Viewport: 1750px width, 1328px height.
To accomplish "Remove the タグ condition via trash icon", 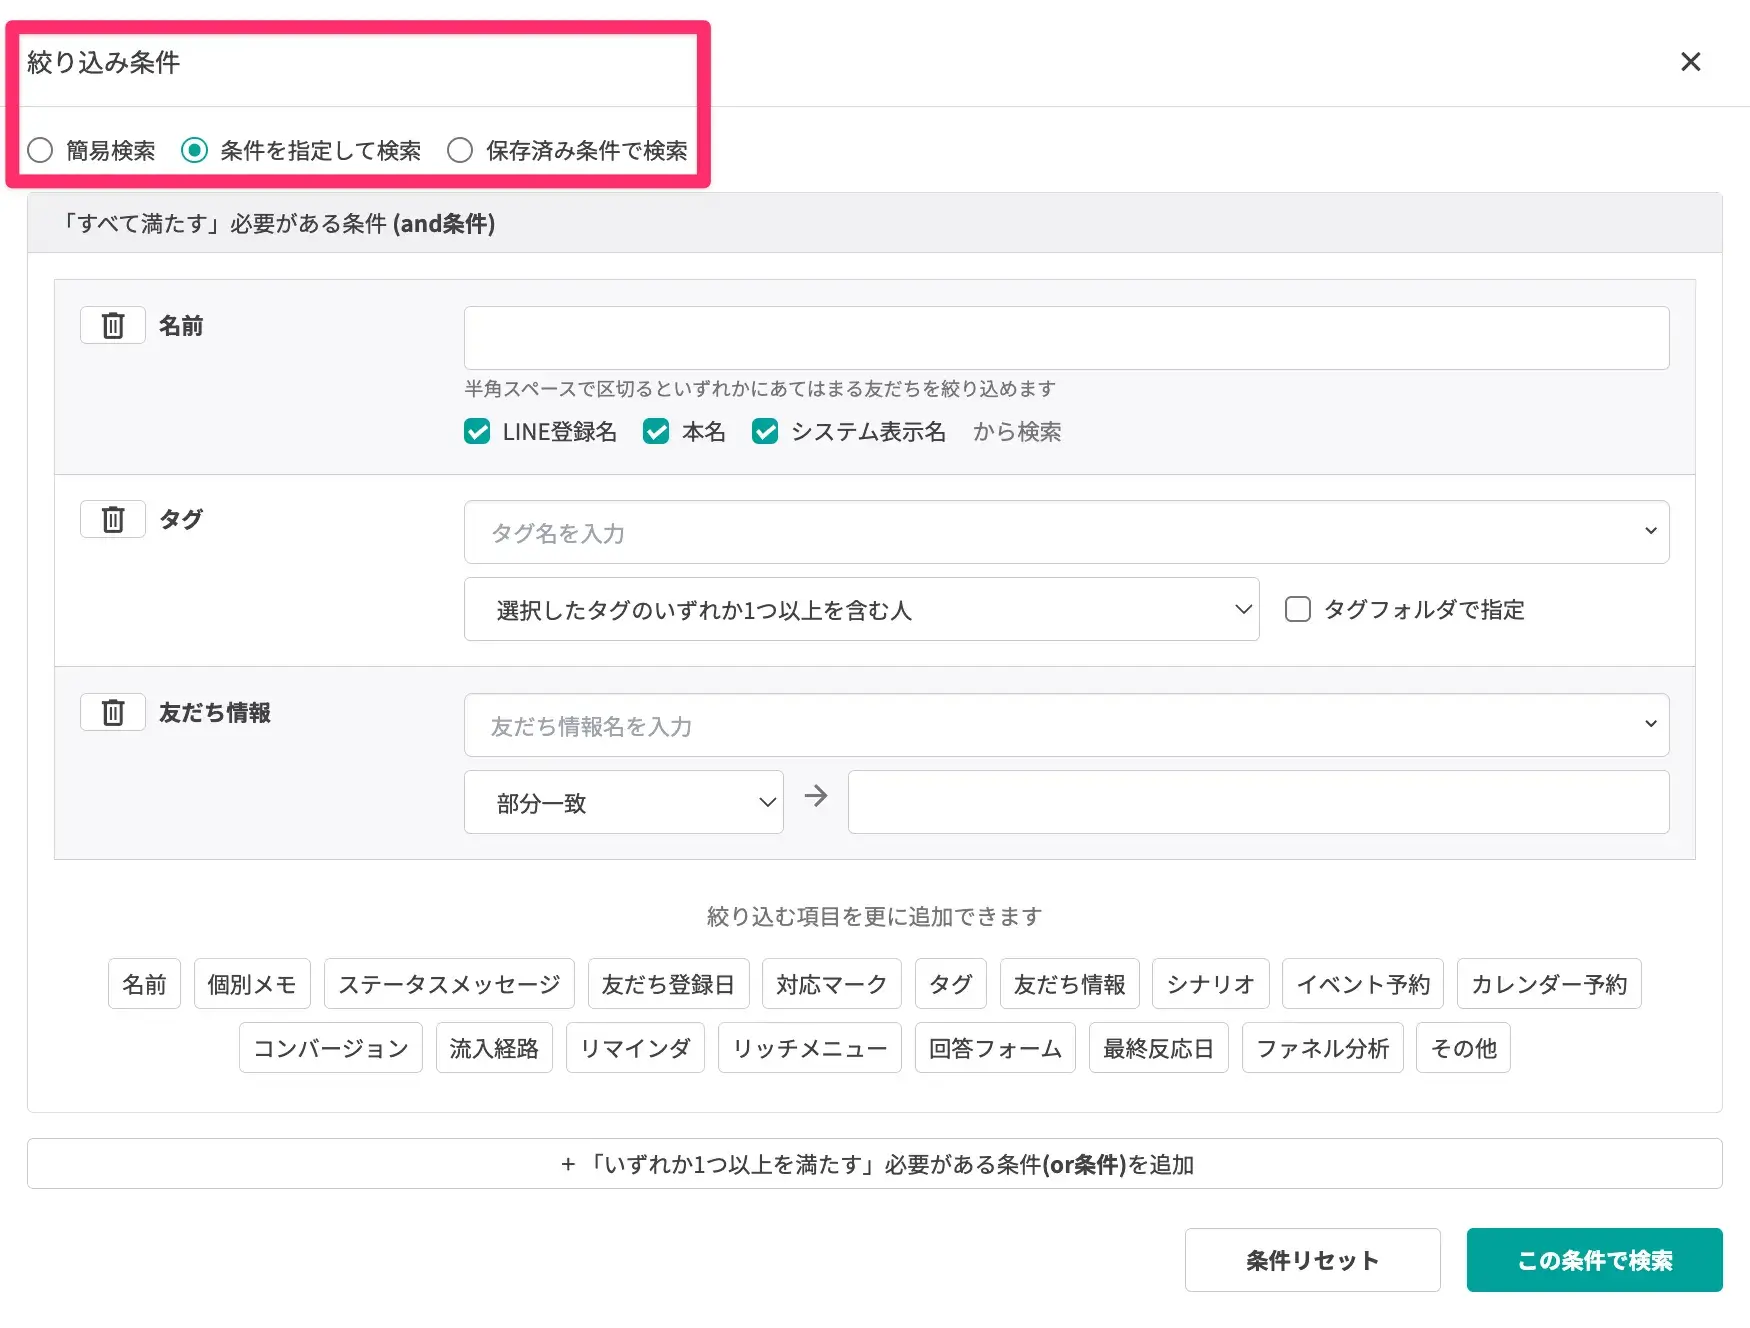I will pyautogui.click(x=113, y=520).
